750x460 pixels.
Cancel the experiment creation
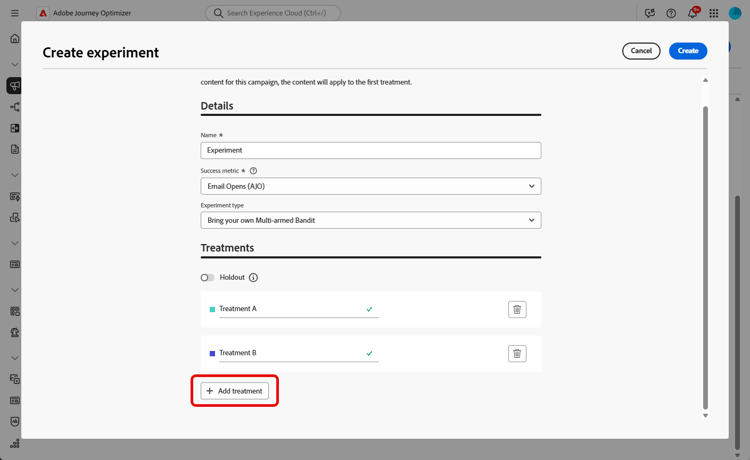(x=641, y=51)
